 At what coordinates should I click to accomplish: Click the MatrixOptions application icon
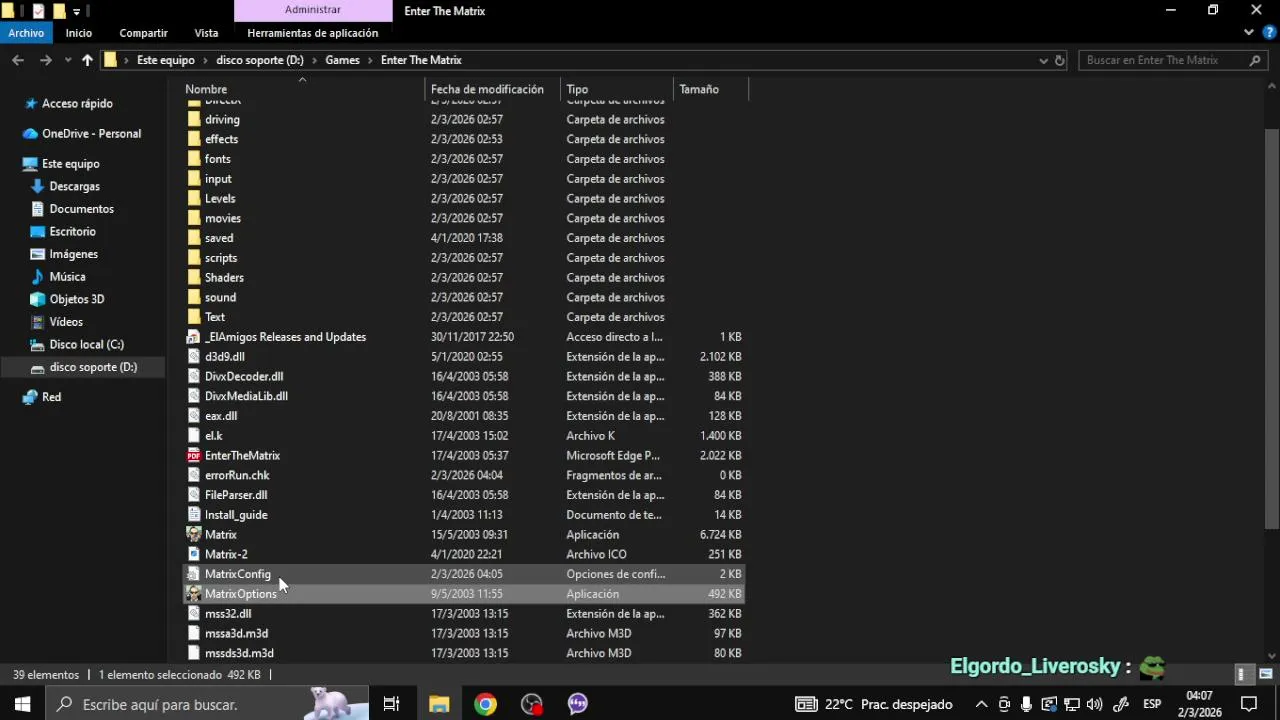(x=194, y=594)
